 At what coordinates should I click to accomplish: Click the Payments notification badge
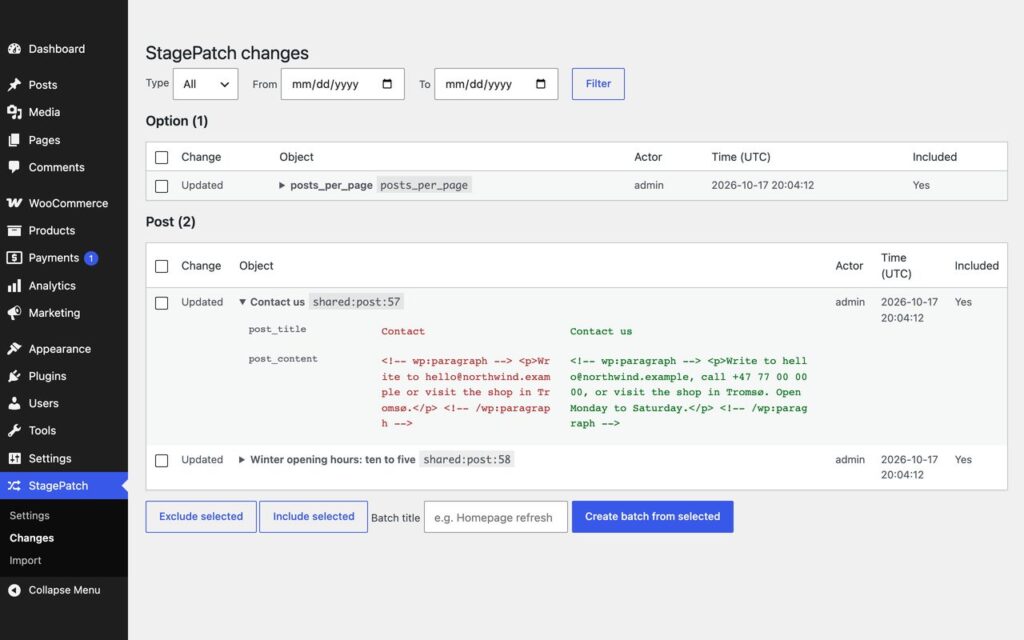coord(91,258)
